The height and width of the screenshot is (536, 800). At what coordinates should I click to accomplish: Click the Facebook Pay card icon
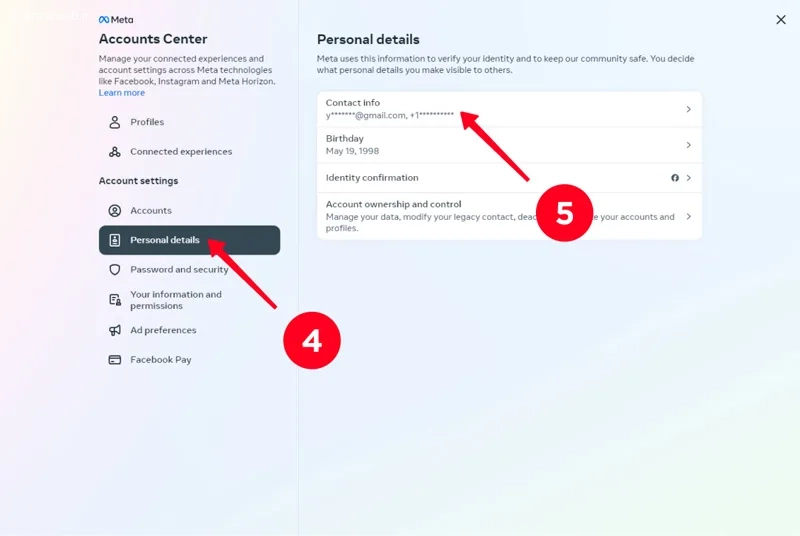[115, 360]
